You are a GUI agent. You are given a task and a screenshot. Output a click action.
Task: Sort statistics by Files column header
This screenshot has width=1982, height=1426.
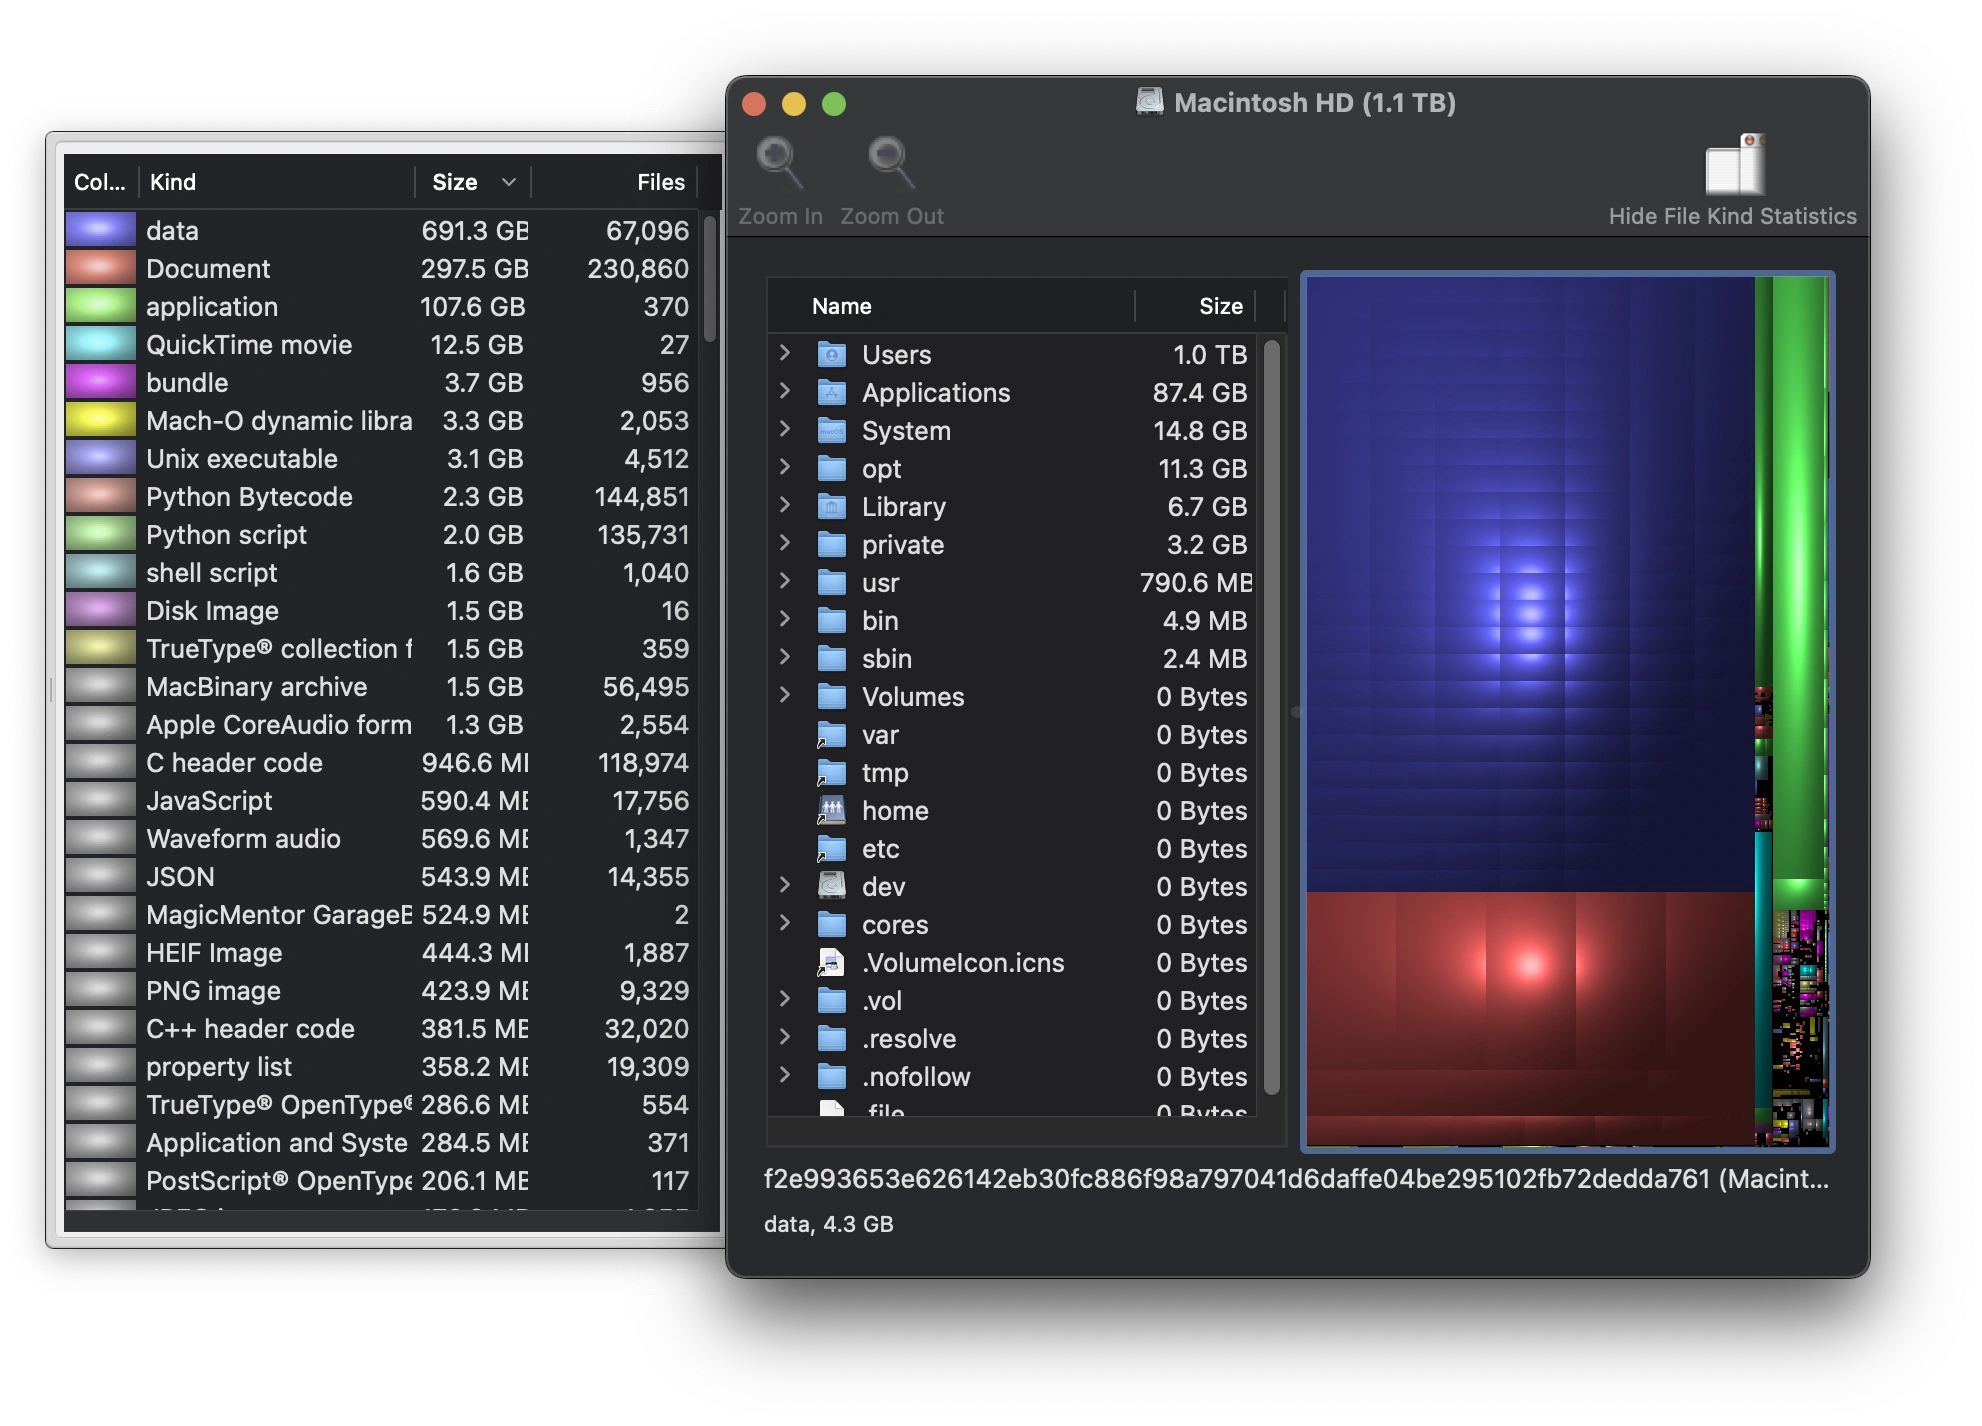[614, 182]
